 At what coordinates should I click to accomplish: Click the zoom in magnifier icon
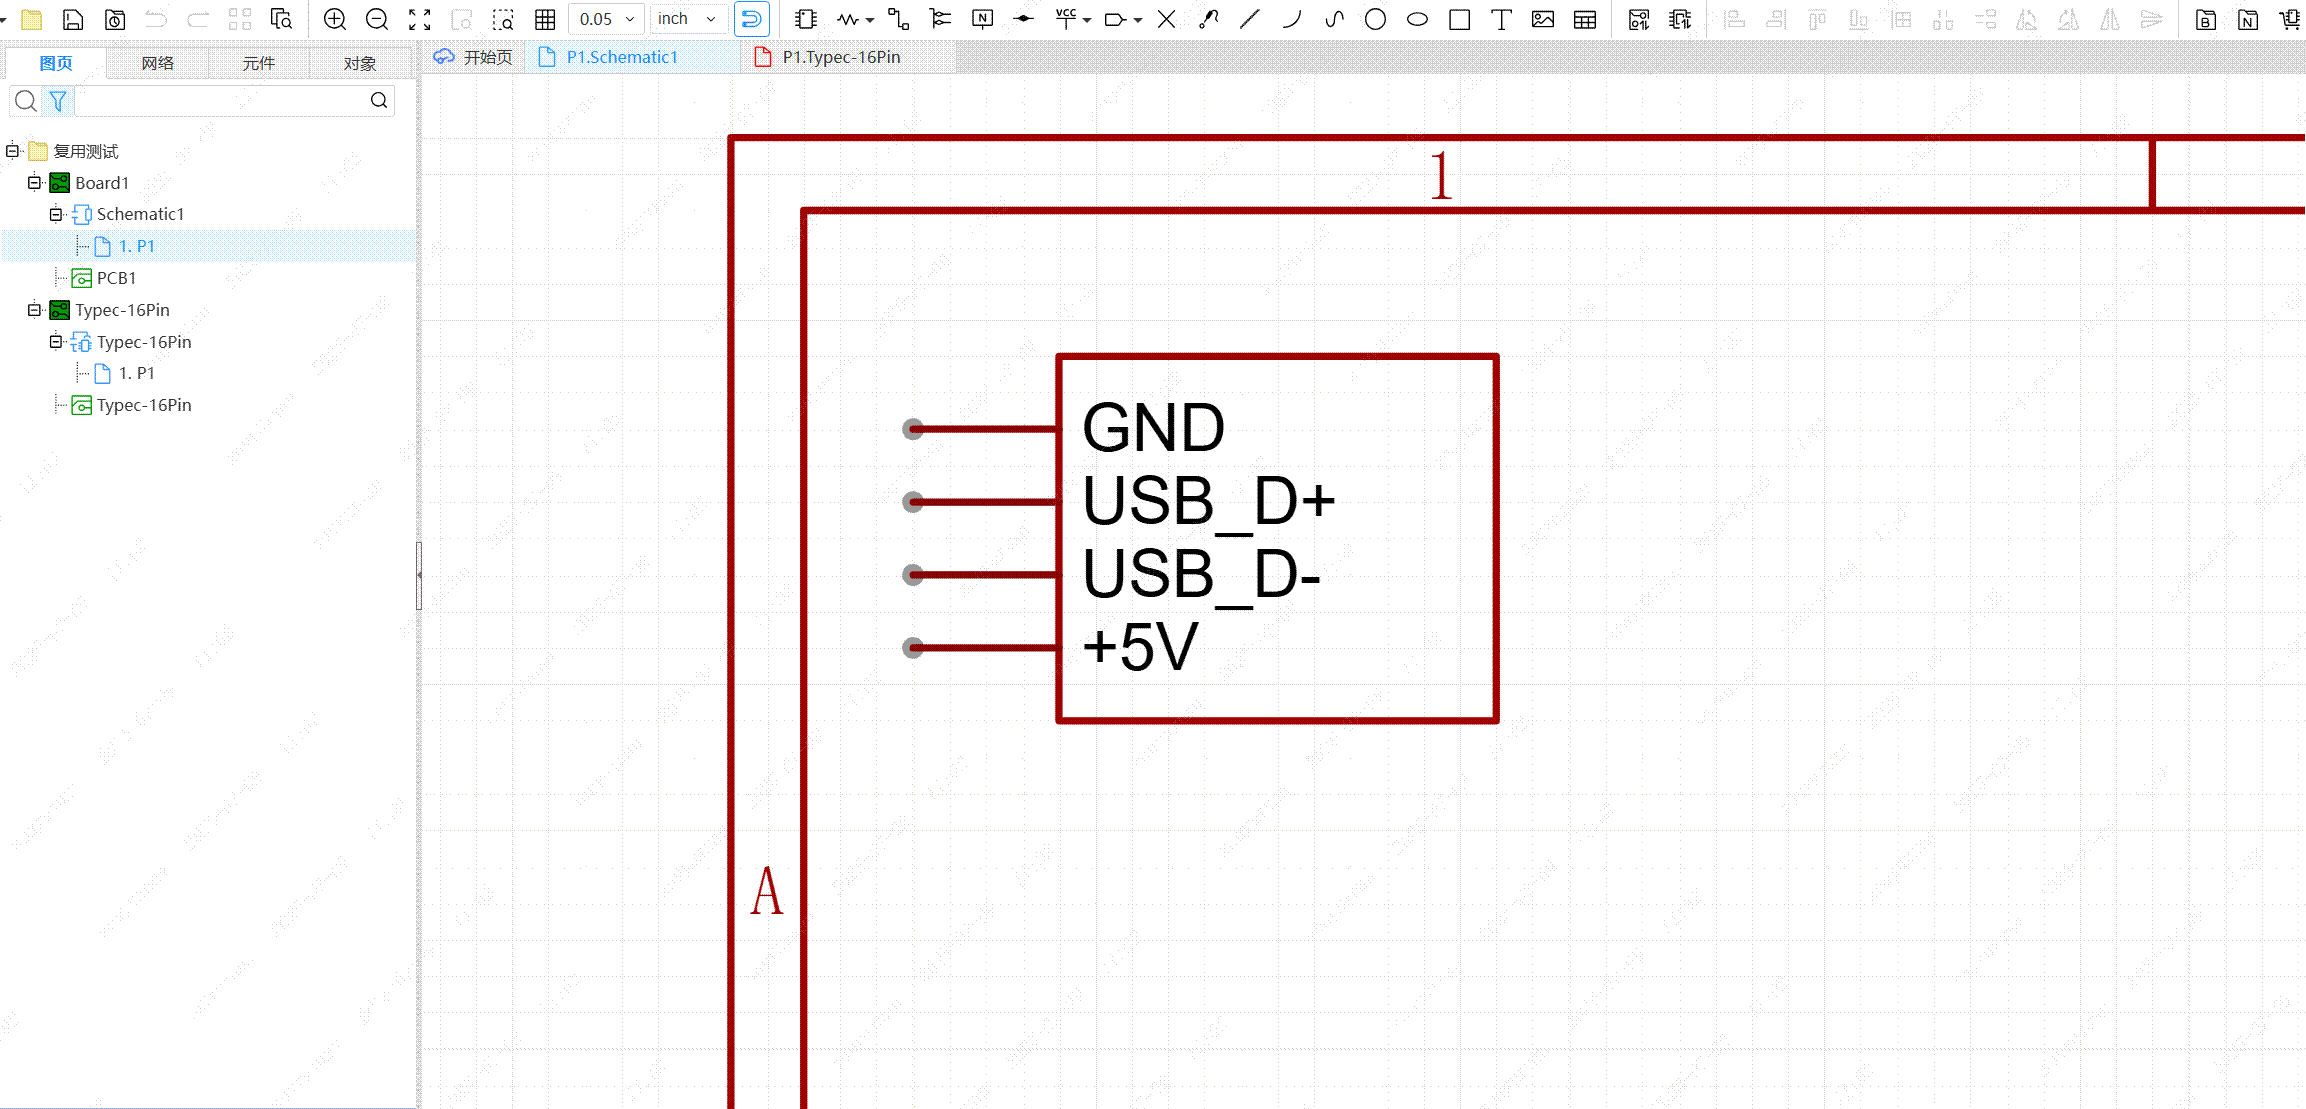[x=335, y=19]
